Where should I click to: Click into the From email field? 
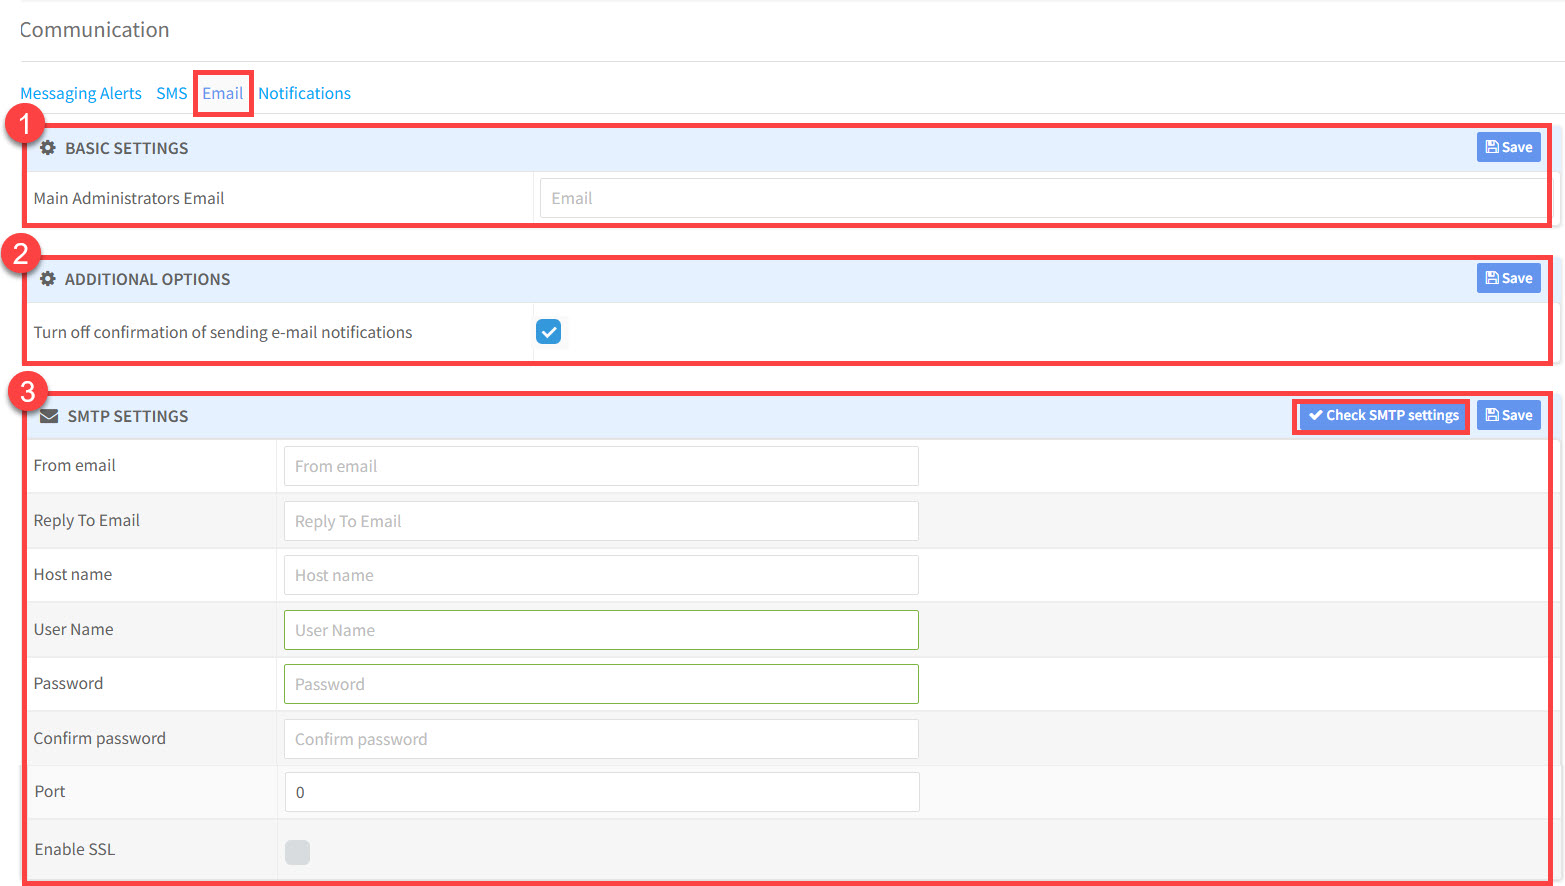pyautogui.click(x=600, y=466)
